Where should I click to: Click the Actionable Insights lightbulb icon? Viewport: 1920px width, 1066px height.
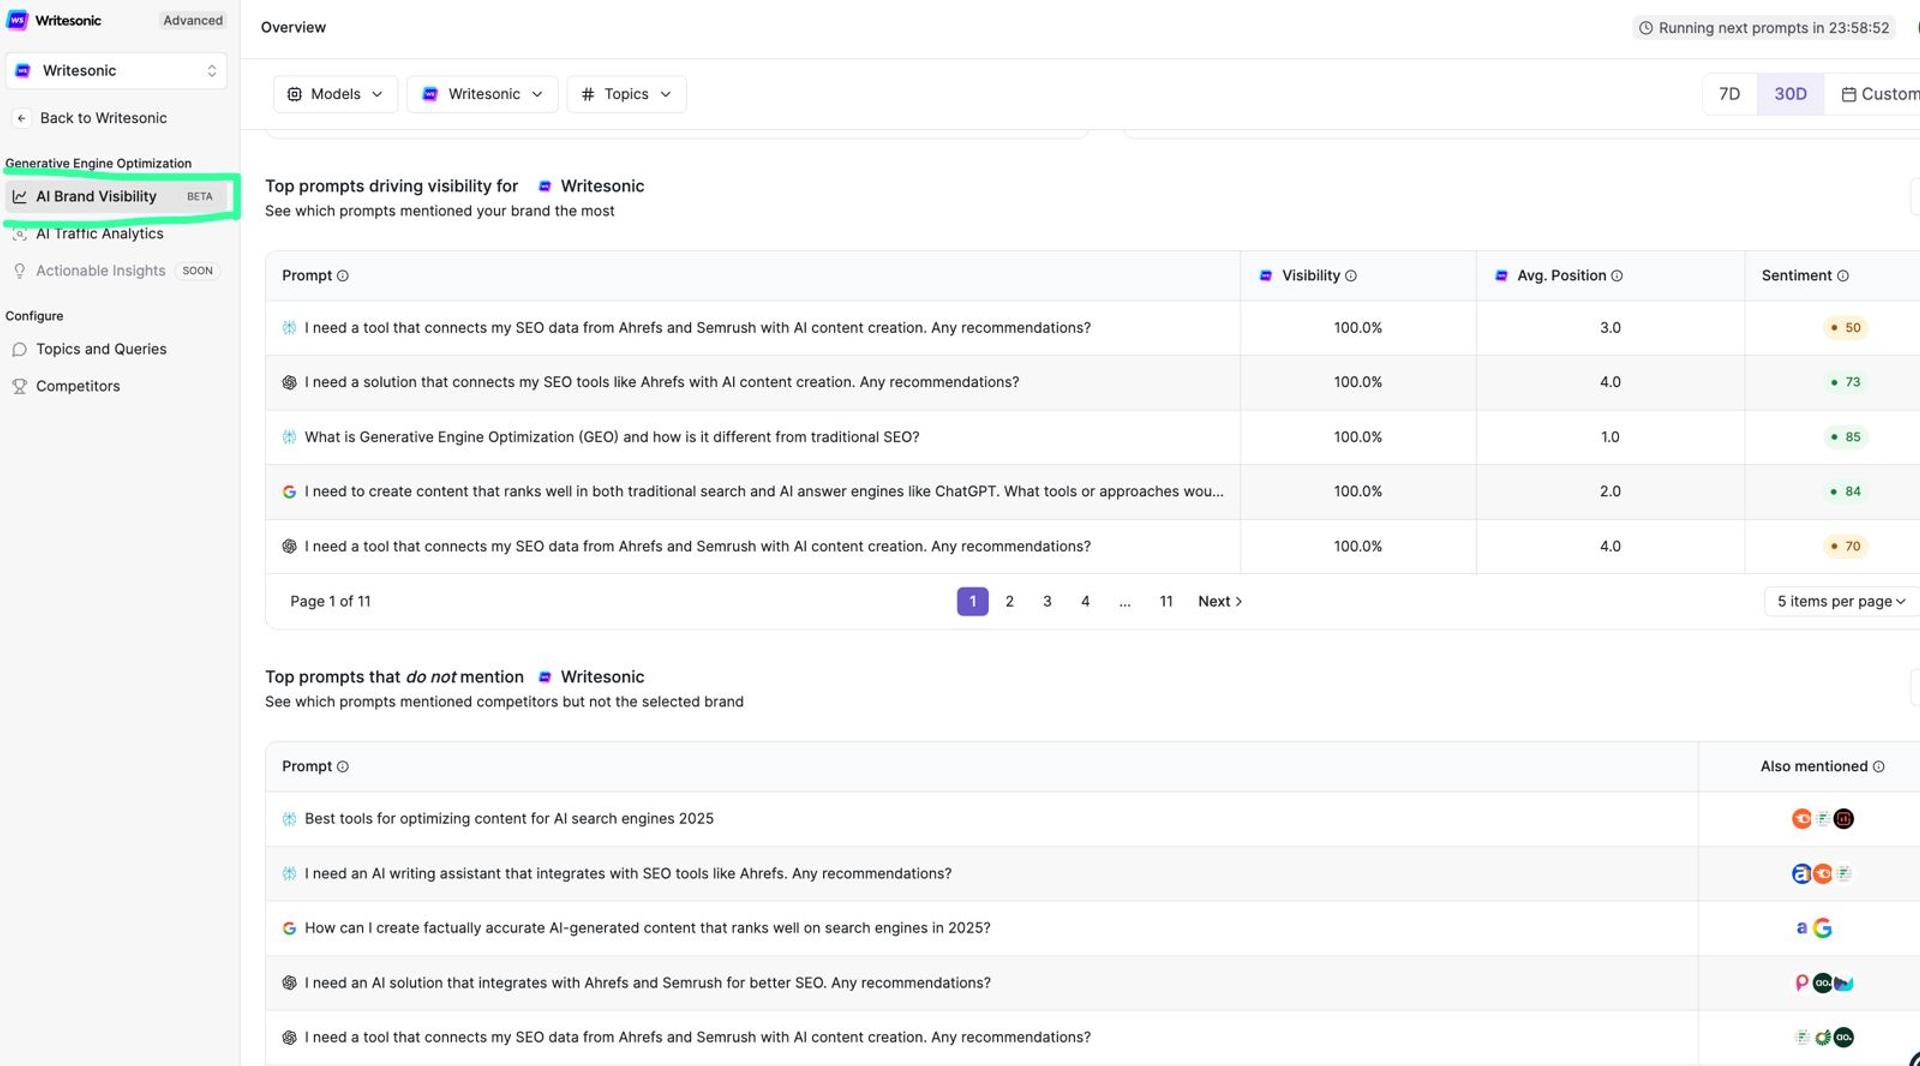click(19, 271)
